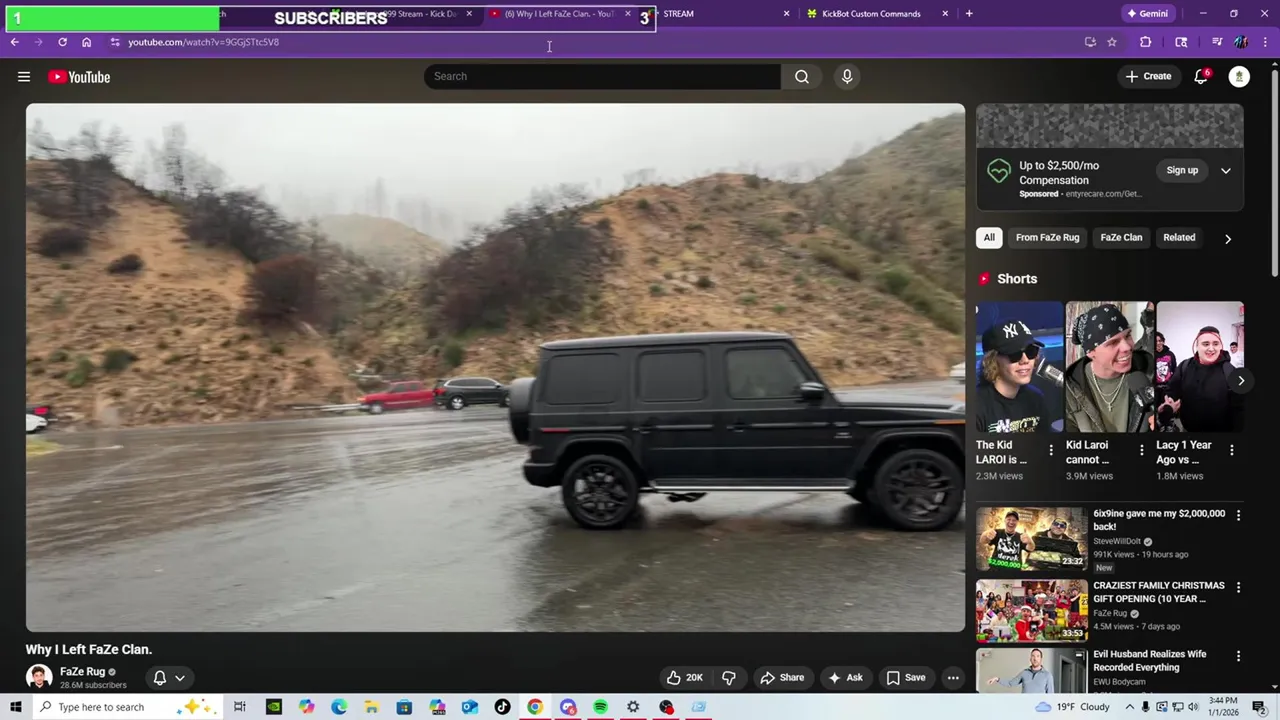The image size is (1280, 720).
Task: Open the Chrome three-dot menu
Action: 1265,42
